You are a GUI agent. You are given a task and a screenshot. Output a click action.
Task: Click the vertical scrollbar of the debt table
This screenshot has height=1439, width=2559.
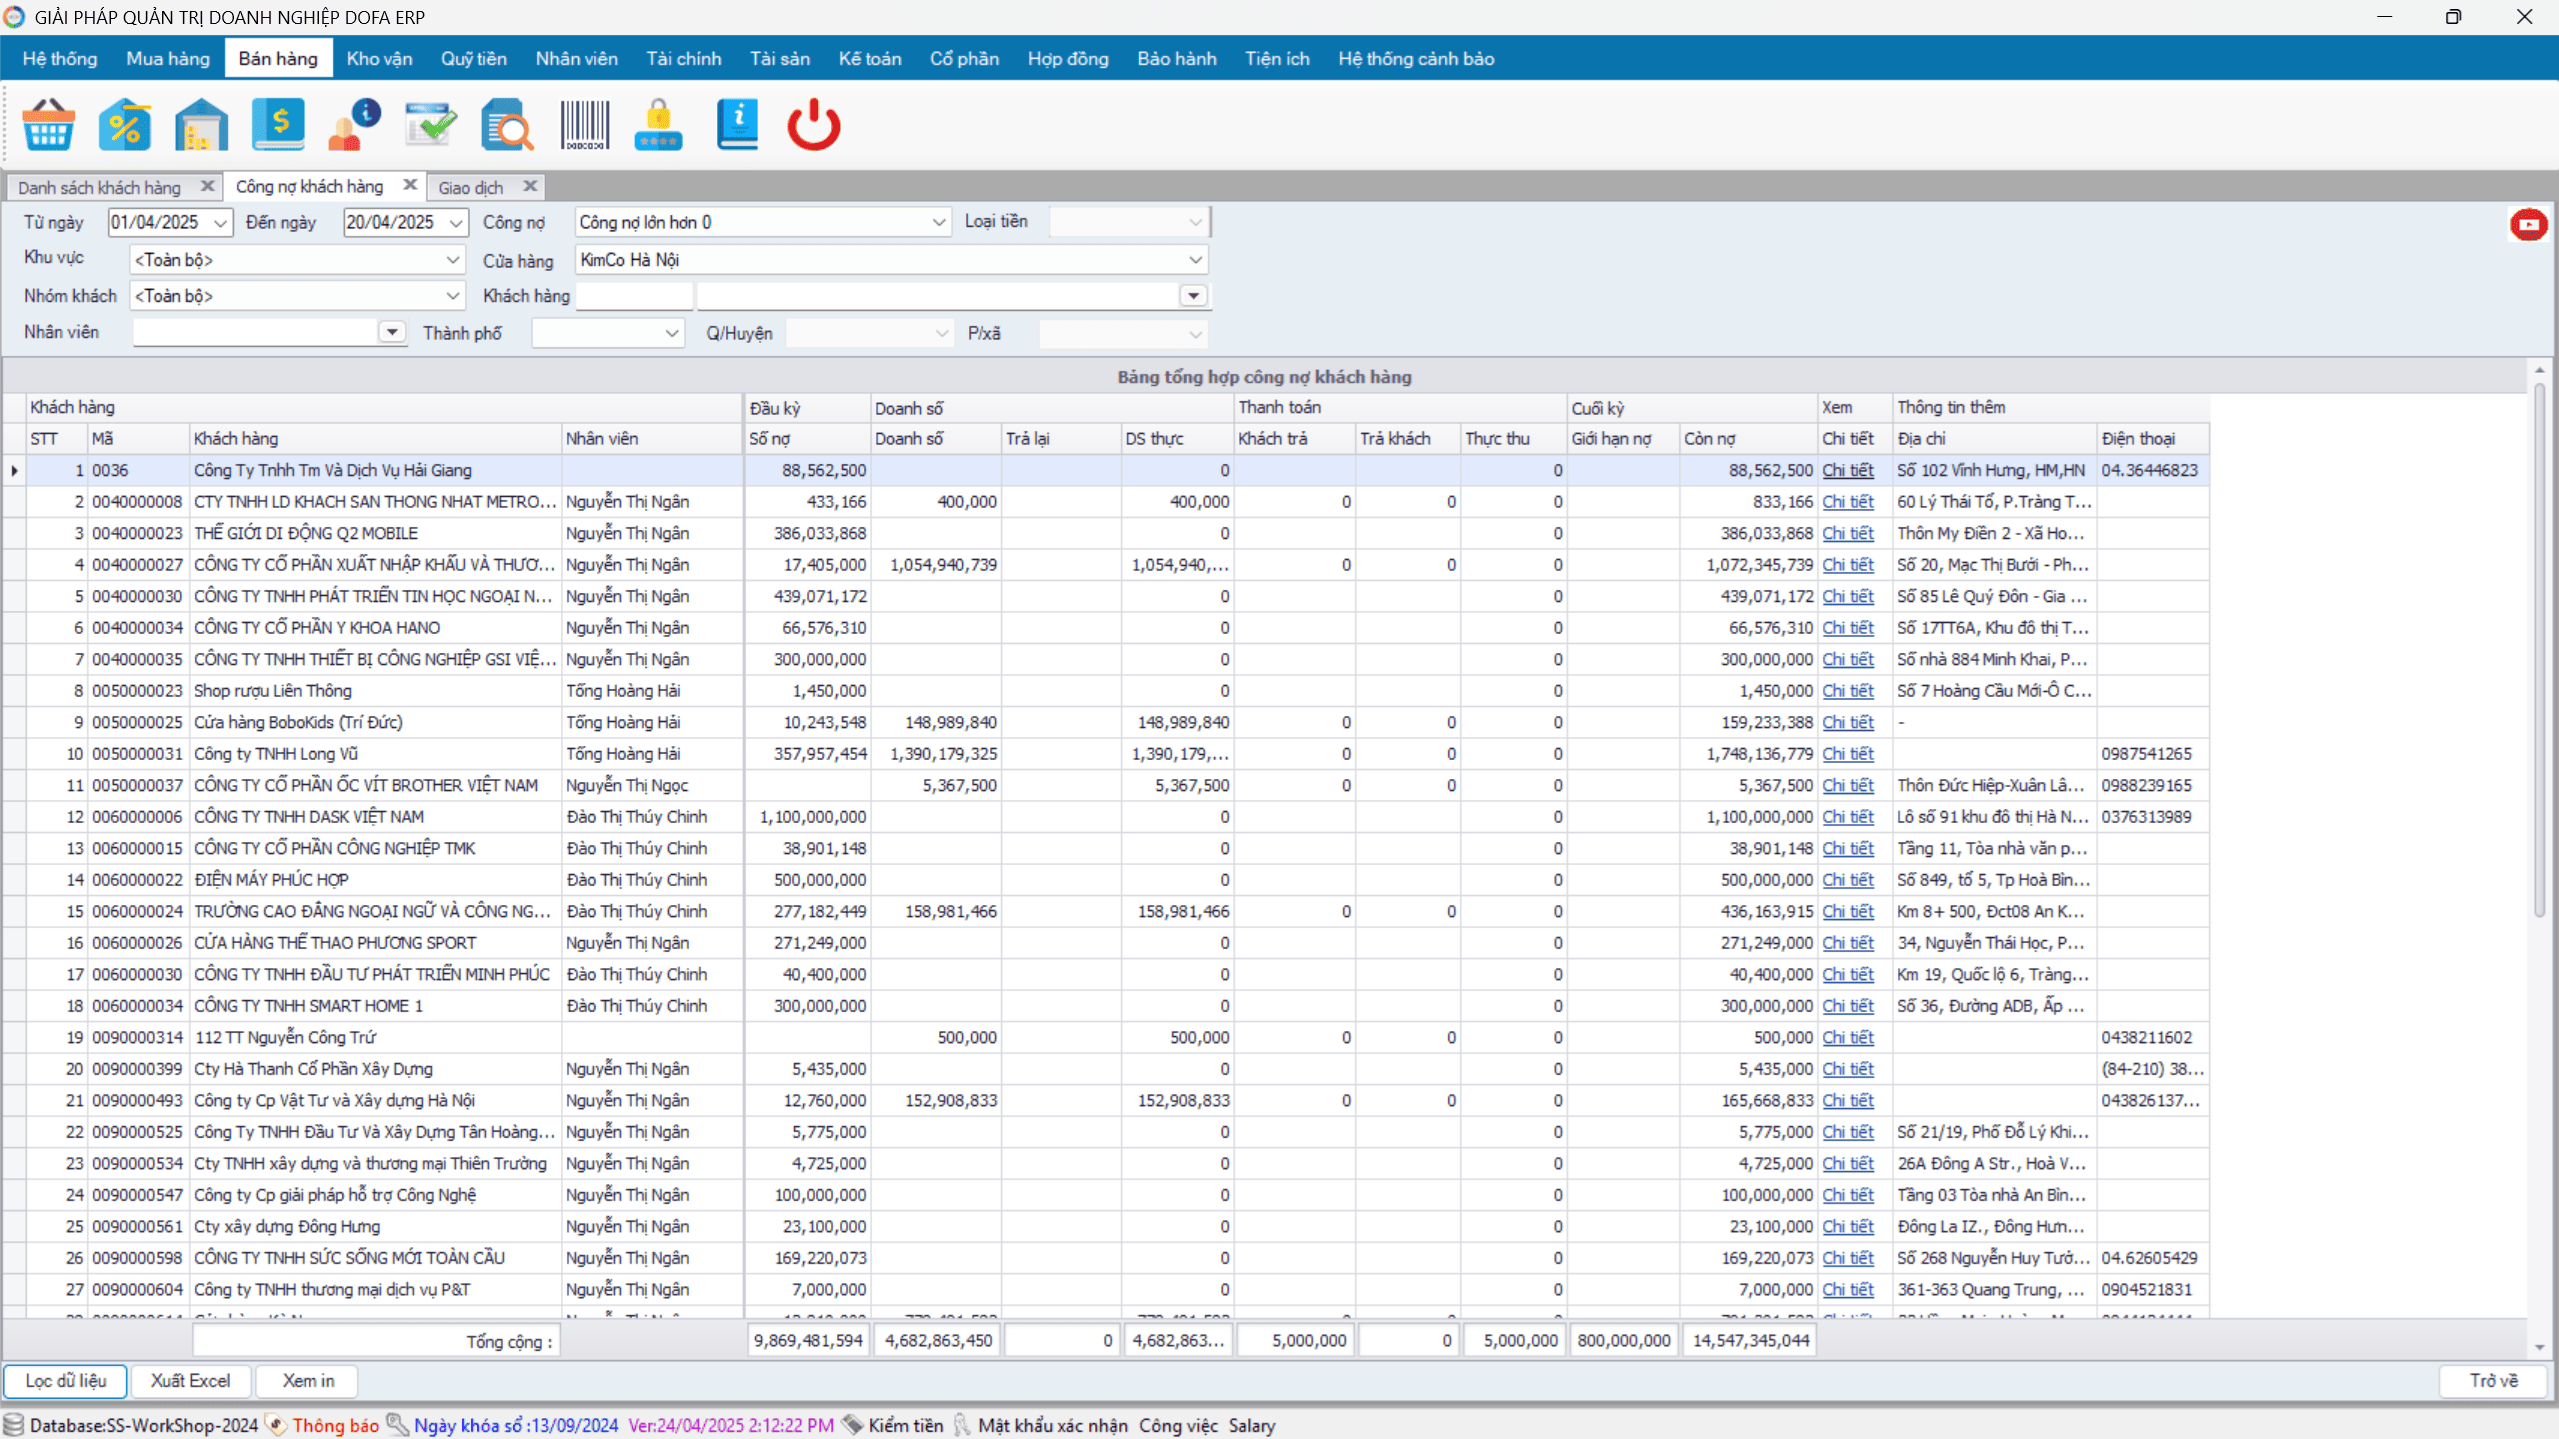tap(2539, 650)
